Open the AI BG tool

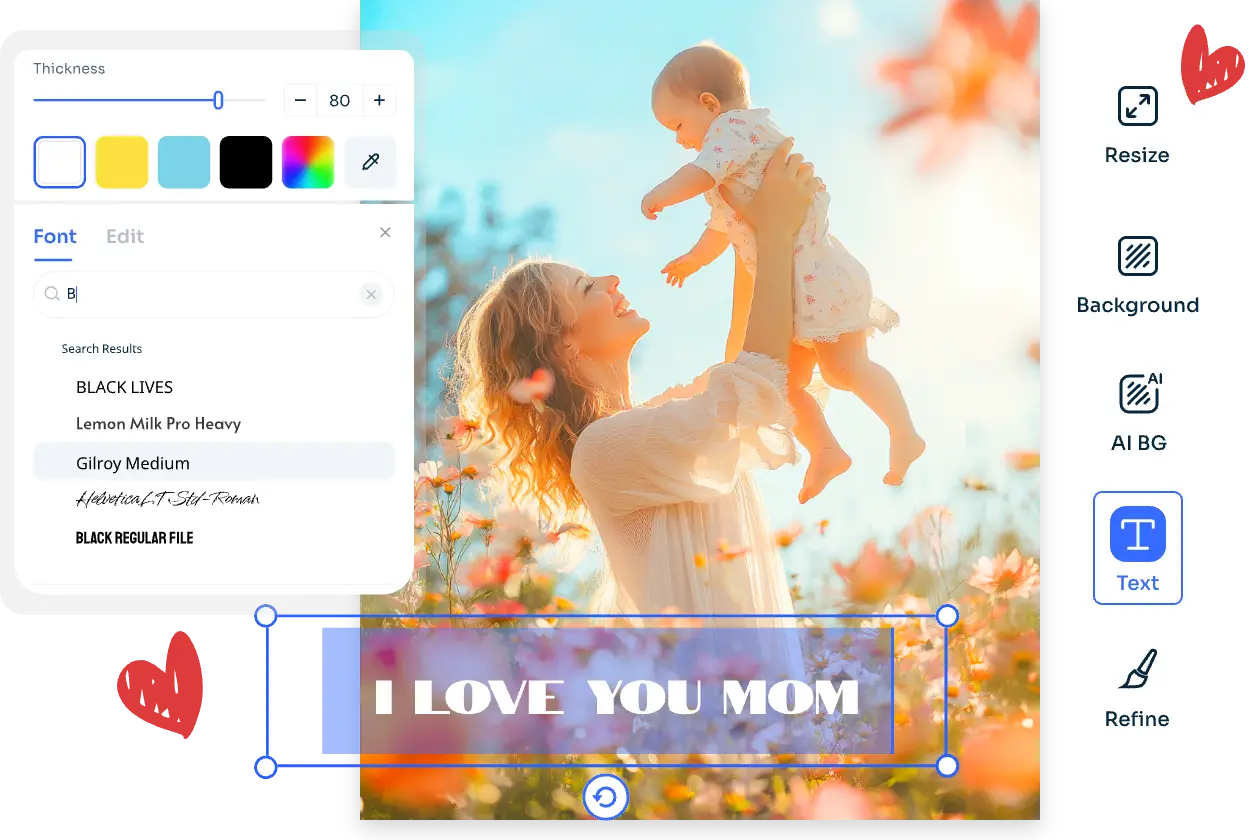click(1138, 393)
